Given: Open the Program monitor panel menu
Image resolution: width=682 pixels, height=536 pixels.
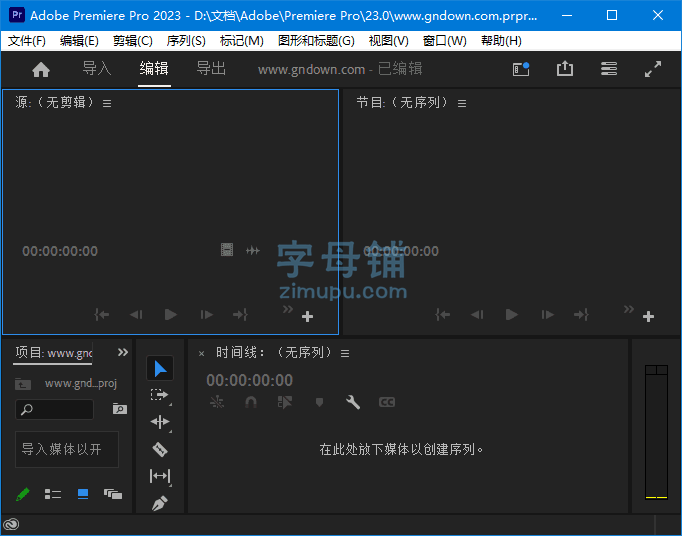Looking at the screenshot, I should pyautogui.click(x=462, y=104).
